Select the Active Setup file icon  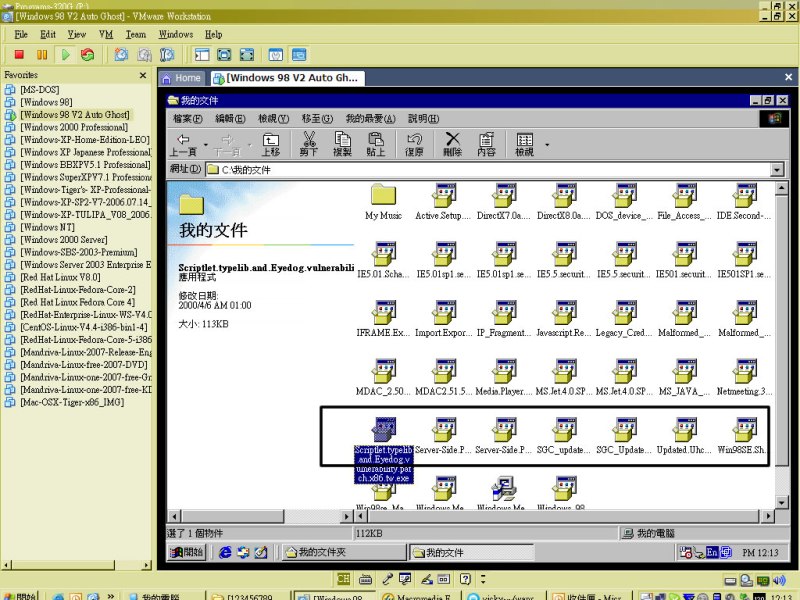(x=443, y=202)
